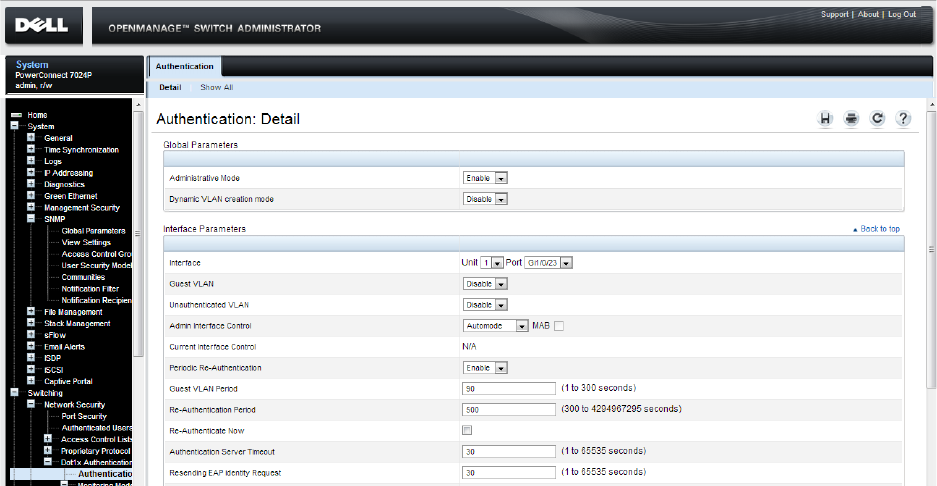Viewport: 937px width, 486px height.
Task: Click the main page vertical scrollbar
Action: tap(931, 249)
